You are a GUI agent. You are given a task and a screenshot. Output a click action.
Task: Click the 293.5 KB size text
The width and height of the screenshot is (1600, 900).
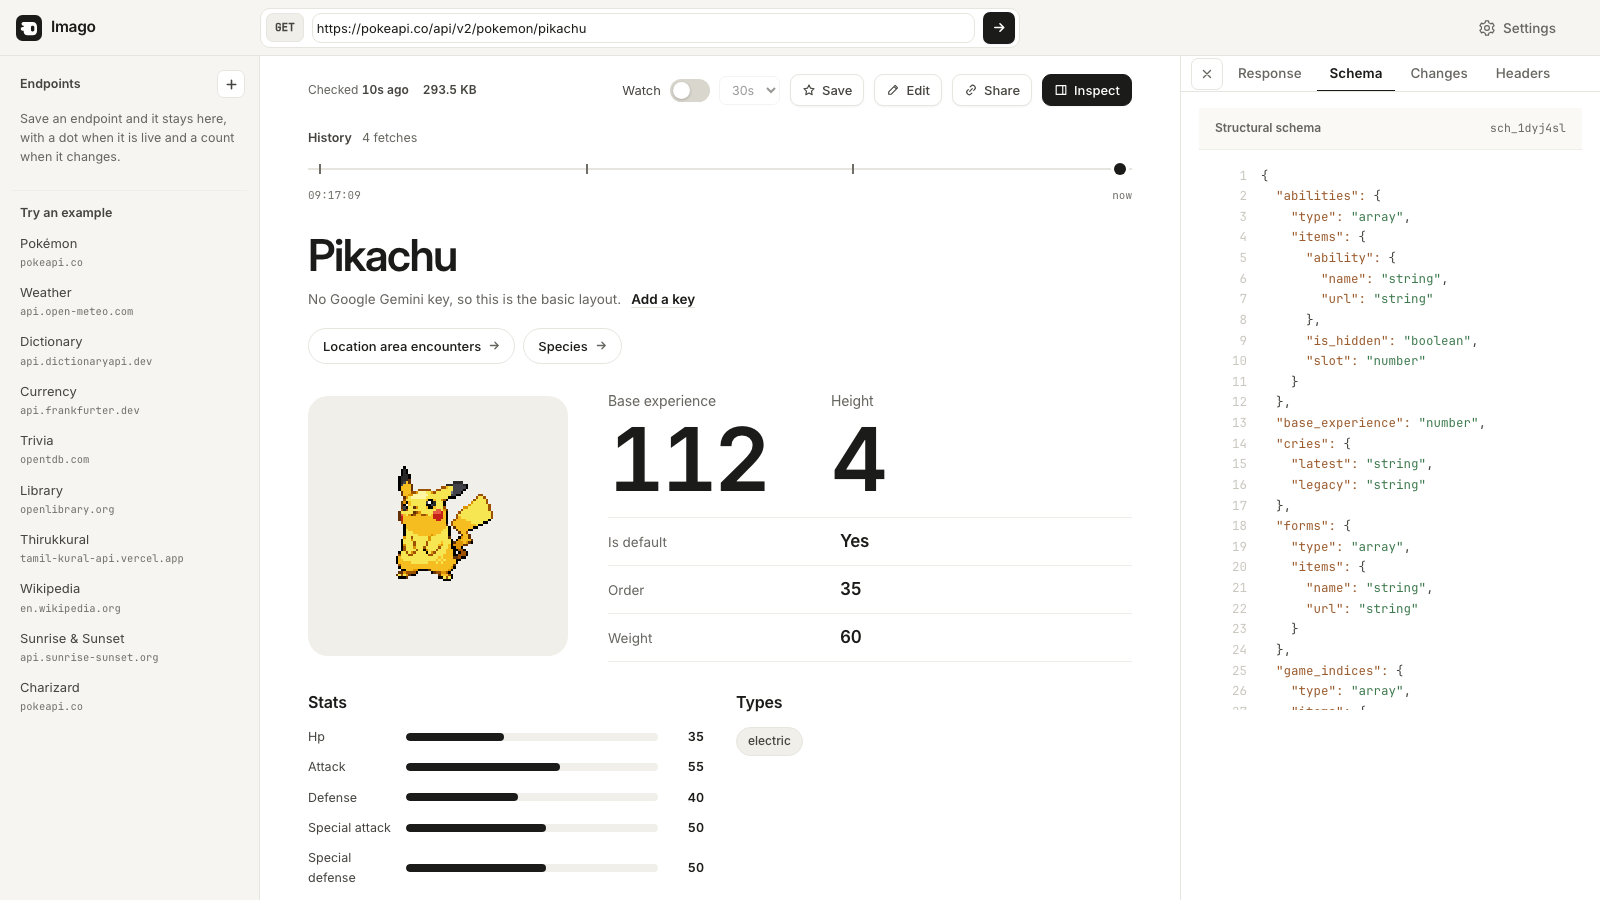coord(450,90)
